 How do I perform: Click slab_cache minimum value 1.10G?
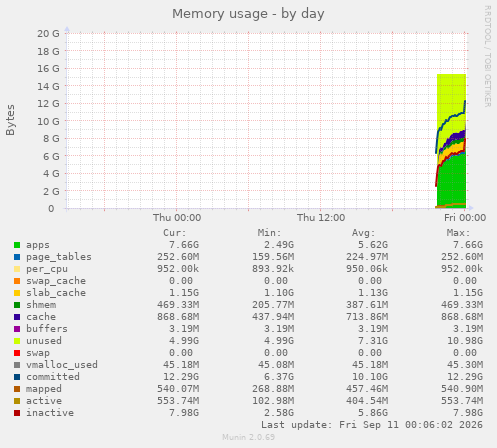(x=279, y=293)
